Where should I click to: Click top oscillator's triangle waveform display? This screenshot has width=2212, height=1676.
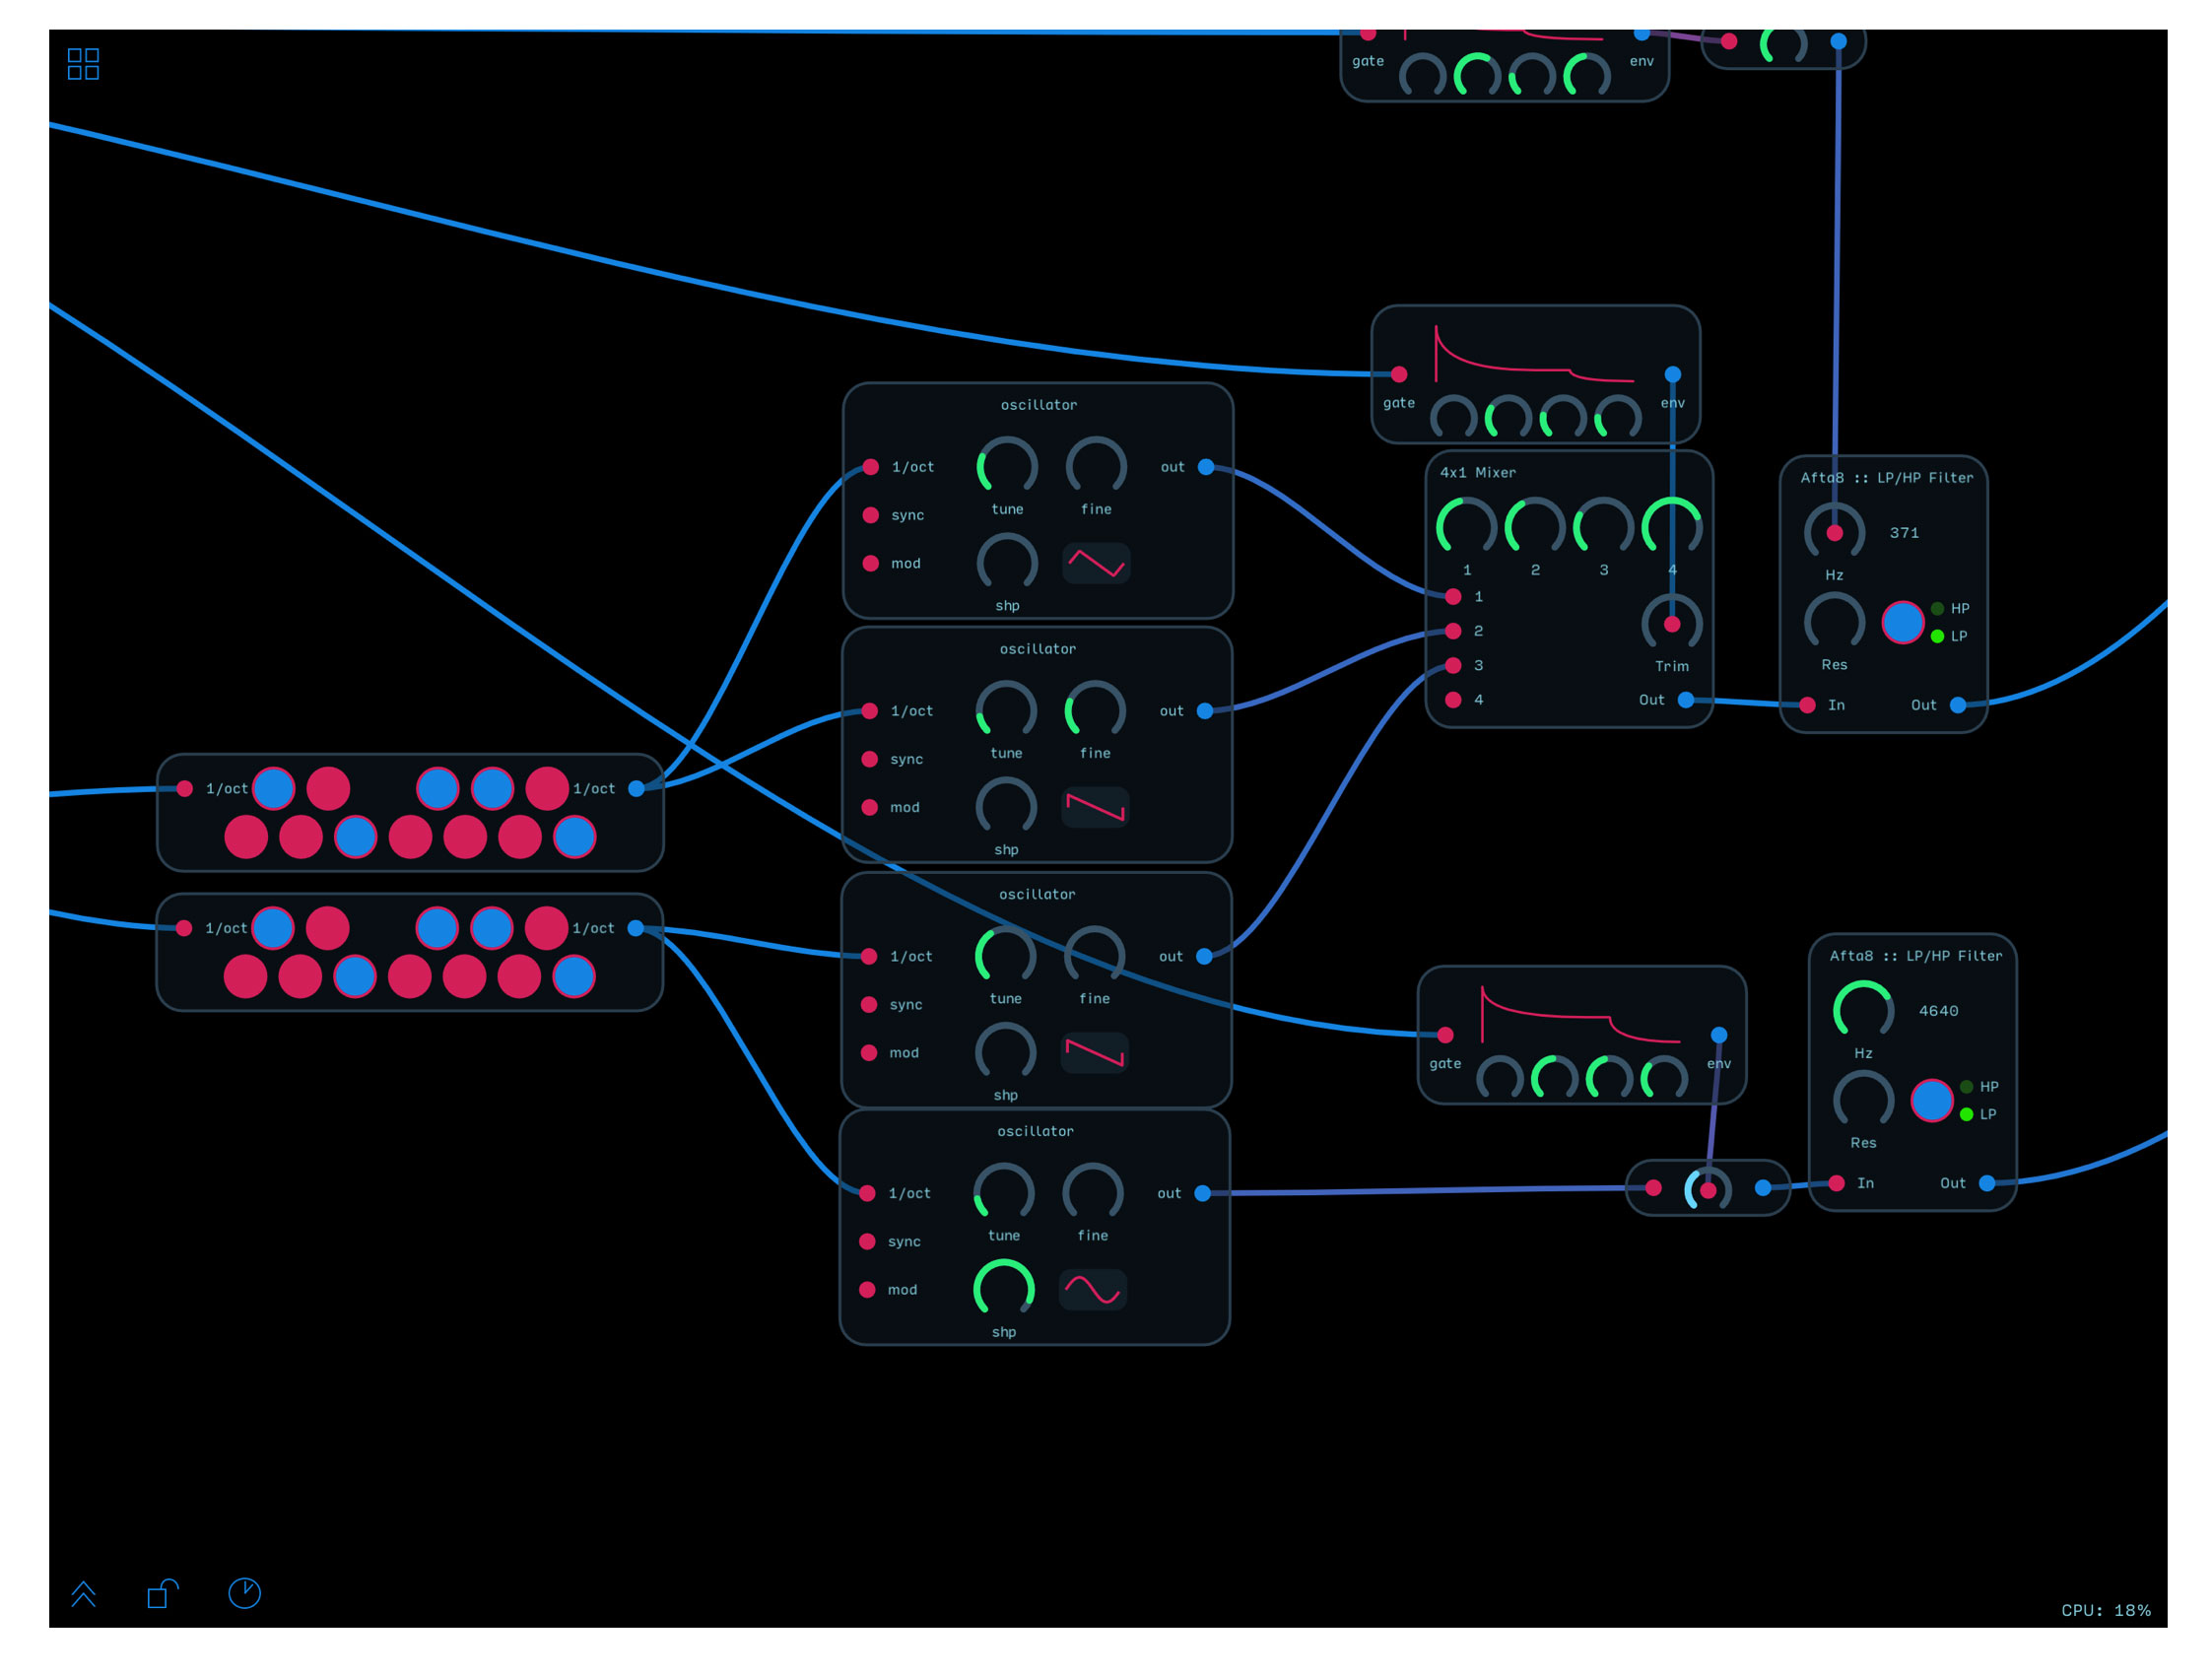tap(1097, 564)
